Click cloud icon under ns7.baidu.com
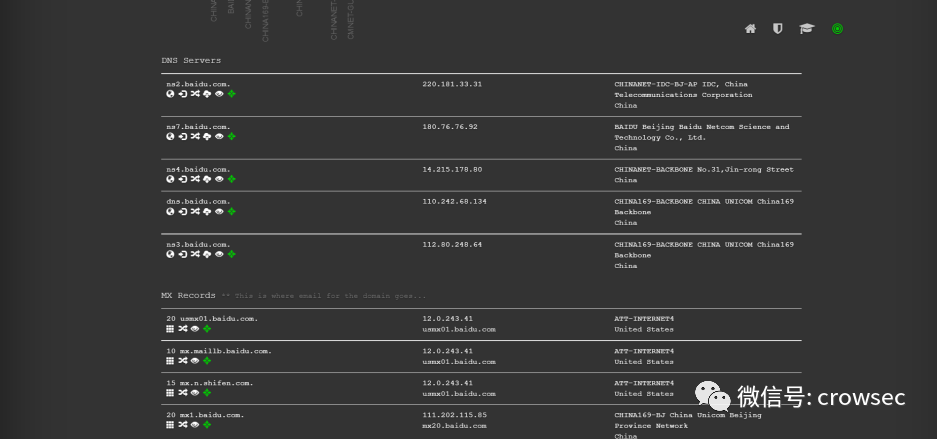This screenshot has height=439, width=937. coord(207,136)
